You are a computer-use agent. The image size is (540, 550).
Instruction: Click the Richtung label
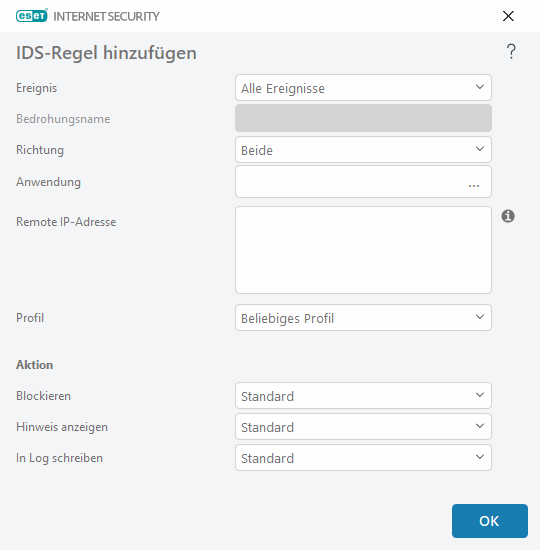tap(40, 150)
